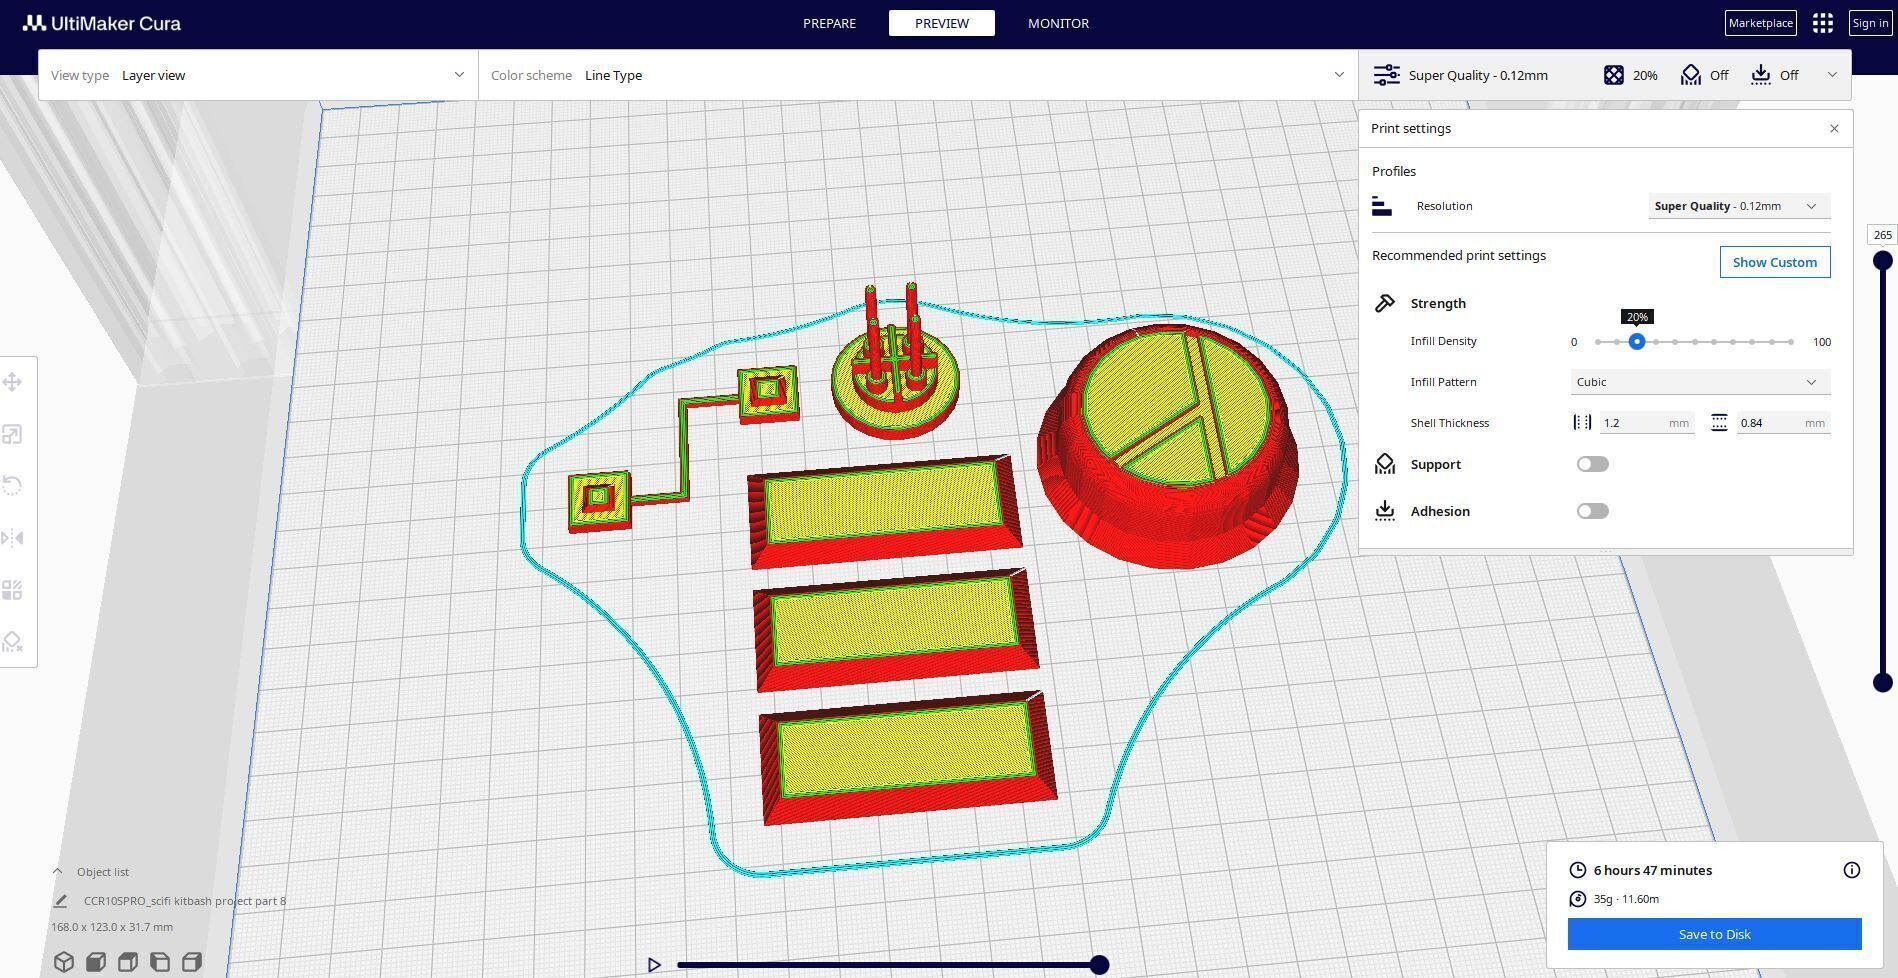Switch to front view icon

(96, 962)
